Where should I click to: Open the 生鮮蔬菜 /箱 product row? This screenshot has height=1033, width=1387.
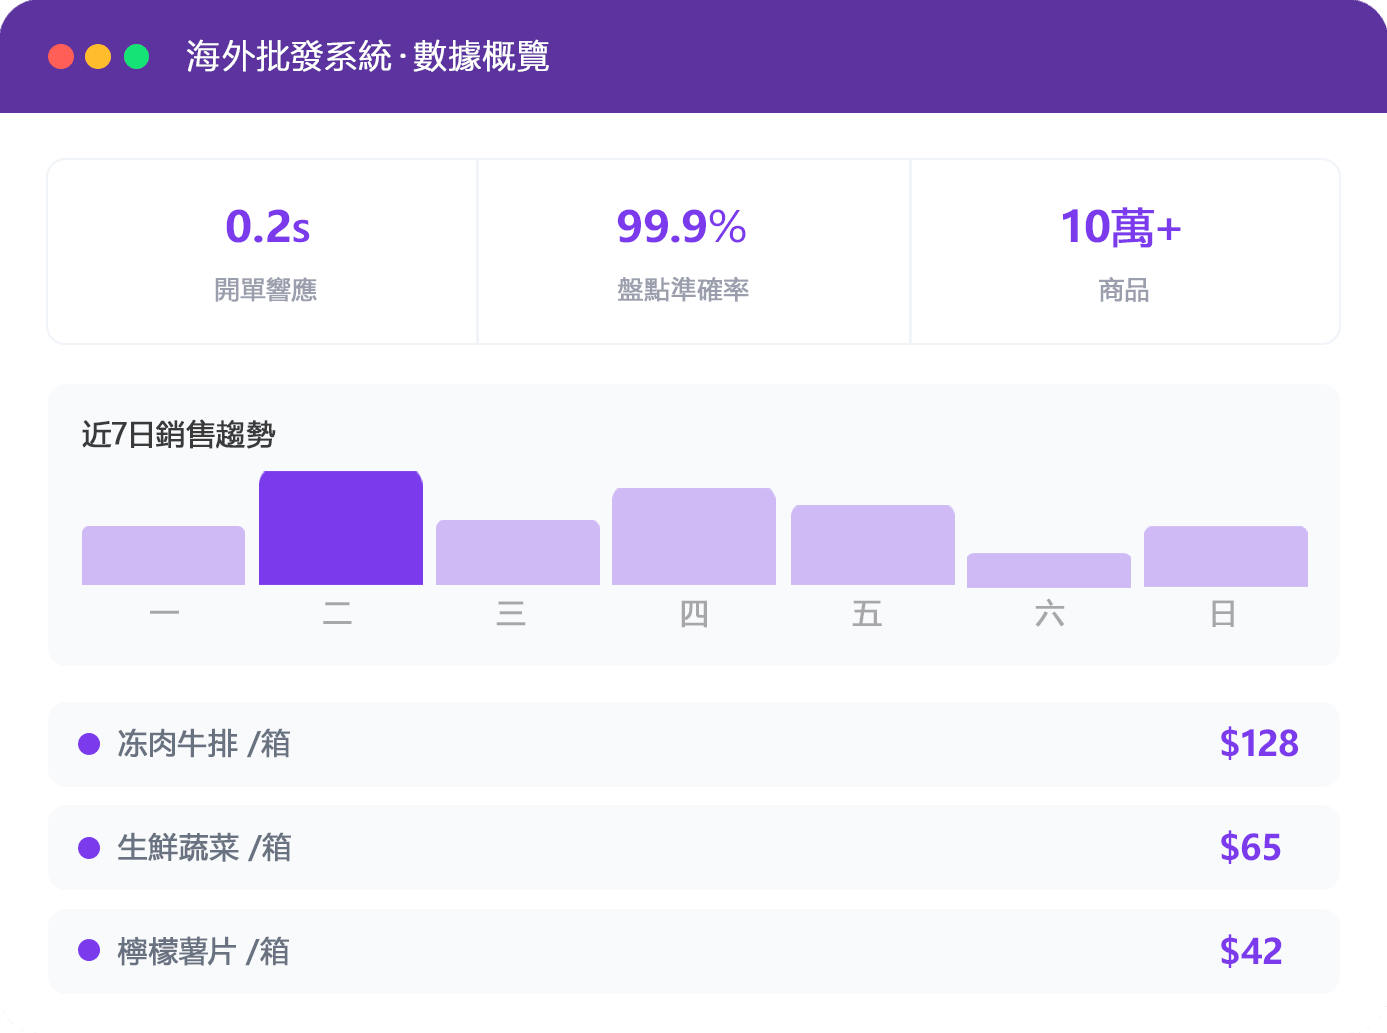[x=694, y=848]
